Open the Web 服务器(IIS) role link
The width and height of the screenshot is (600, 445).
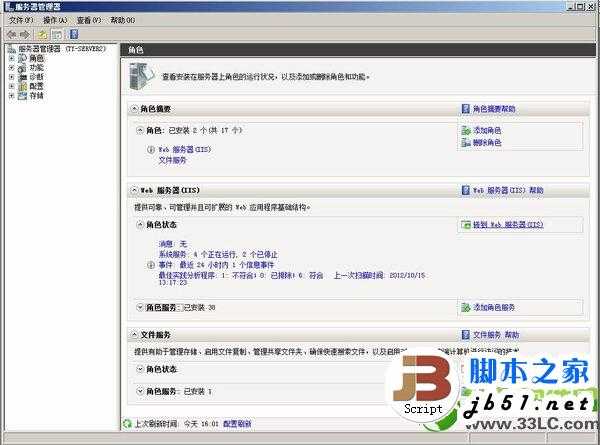pyautogui.click(x=184, y=149)
